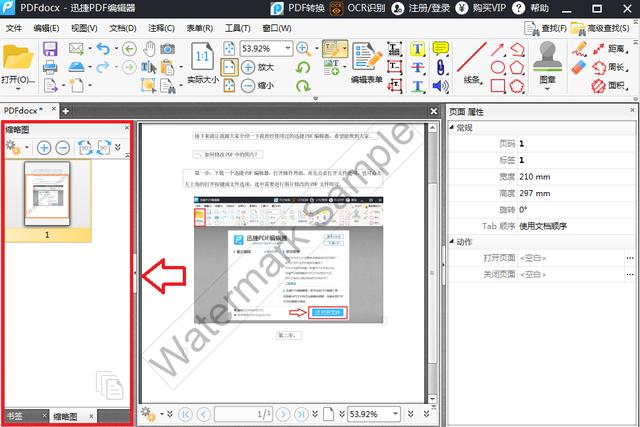The image size is (640, 427).
Task: Open 高级查找(S) advanced search
Action: [x=600, y=28]
